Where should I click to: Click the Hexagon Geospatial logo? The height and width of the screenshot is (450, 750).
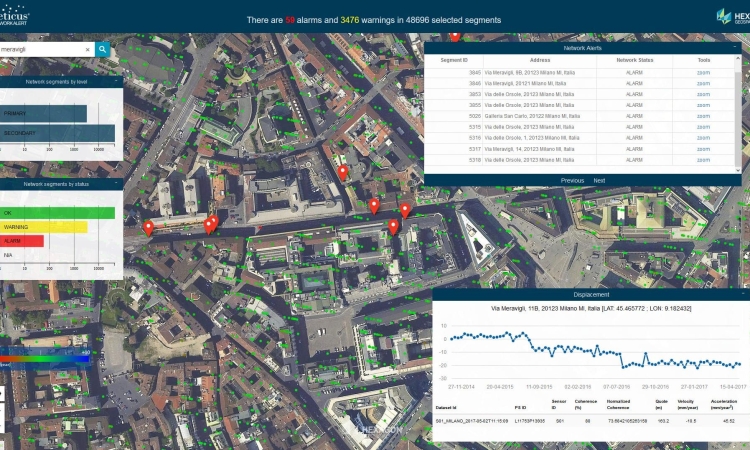pos(733,17)
